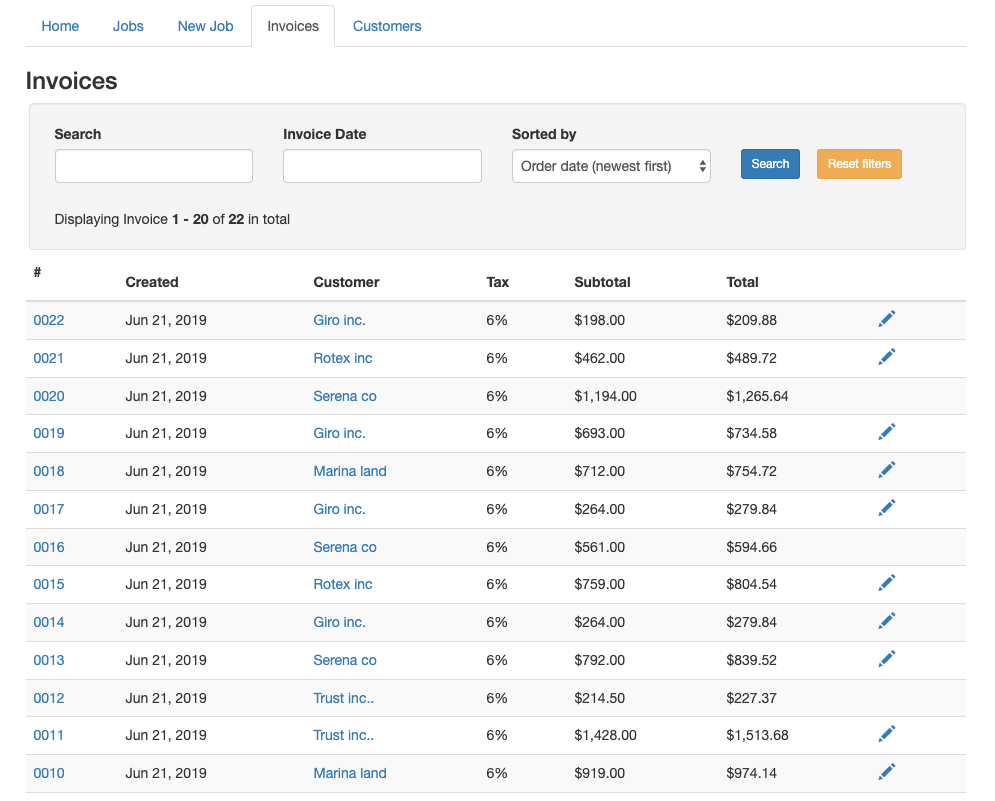Viewport: 995px width, 801px height.
Task: Edit invoice 0022 with pencil icon
Action: 886,319
